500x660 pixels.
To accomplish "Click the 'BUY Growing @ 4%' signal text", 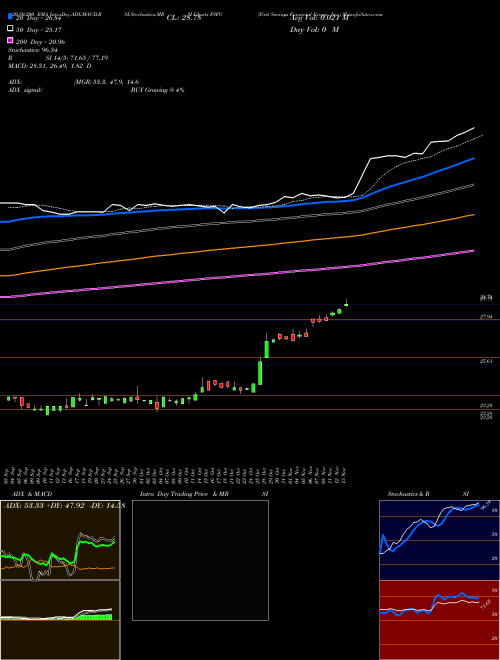I will (x=157, y=90).
